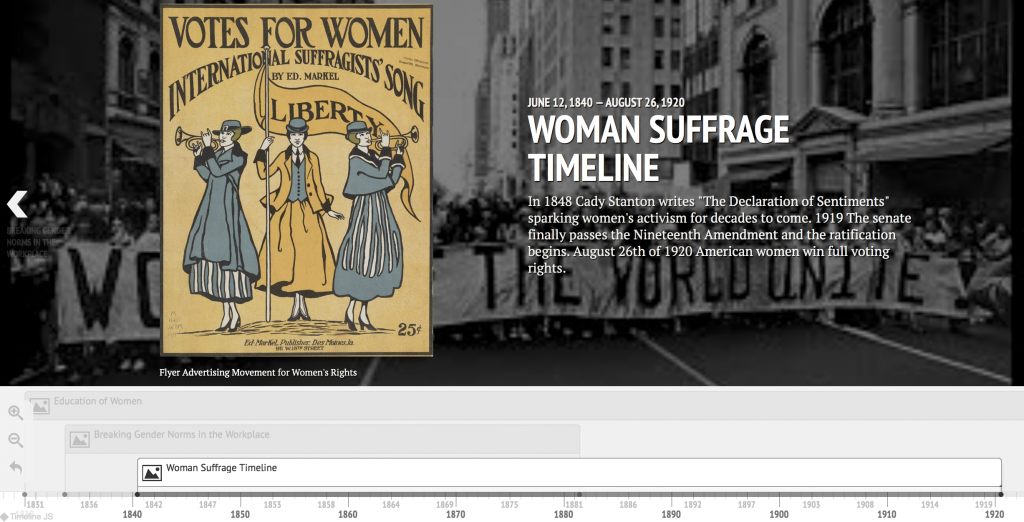
Task: Click the 1880 label on time axis
Action: pyautogui.click(x=563, y=514)
